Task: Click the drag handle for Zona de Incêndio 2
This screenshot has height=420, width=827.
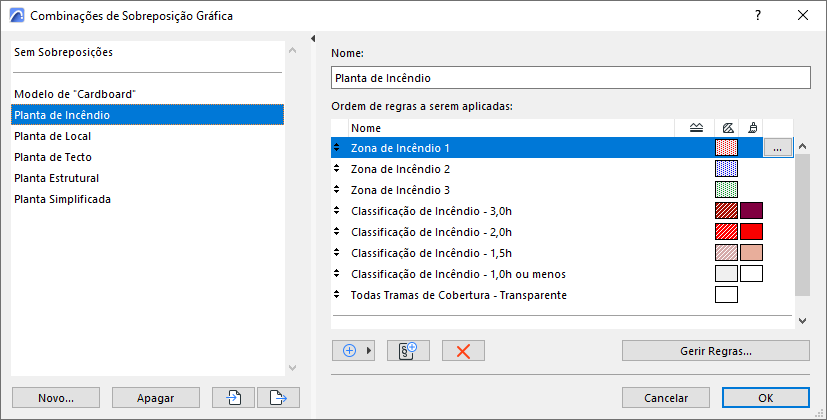Action: (337, 169)
